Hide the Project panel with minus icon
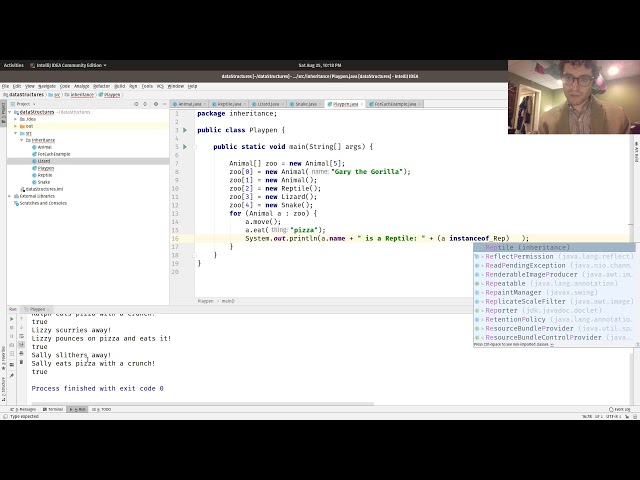This screenshot has height=480, width=640. point(164,104)
